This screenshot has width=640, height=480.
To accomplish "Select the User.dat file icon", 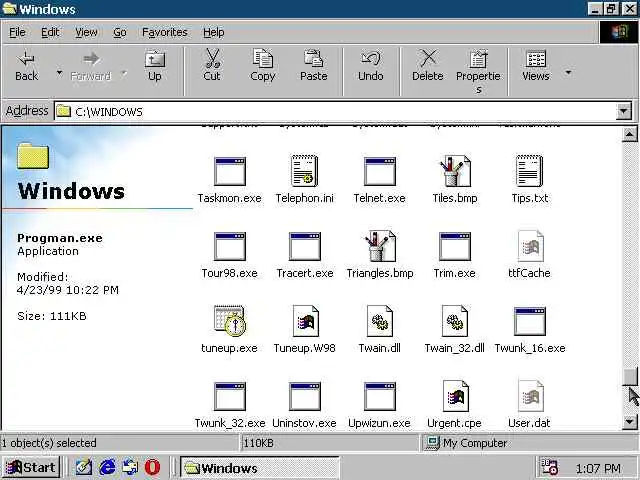I will (x=531, y=396).
